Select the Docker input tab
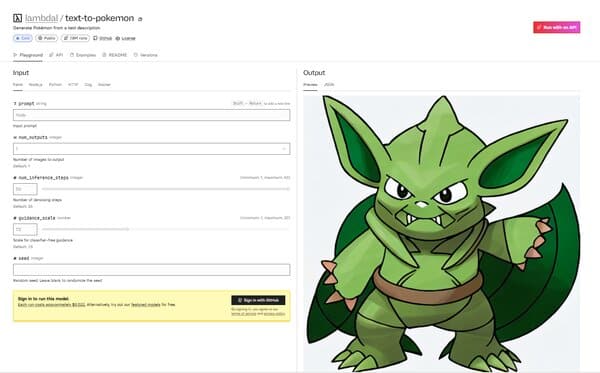The width and height of the screenshot is (600, 373). point(104,85)
